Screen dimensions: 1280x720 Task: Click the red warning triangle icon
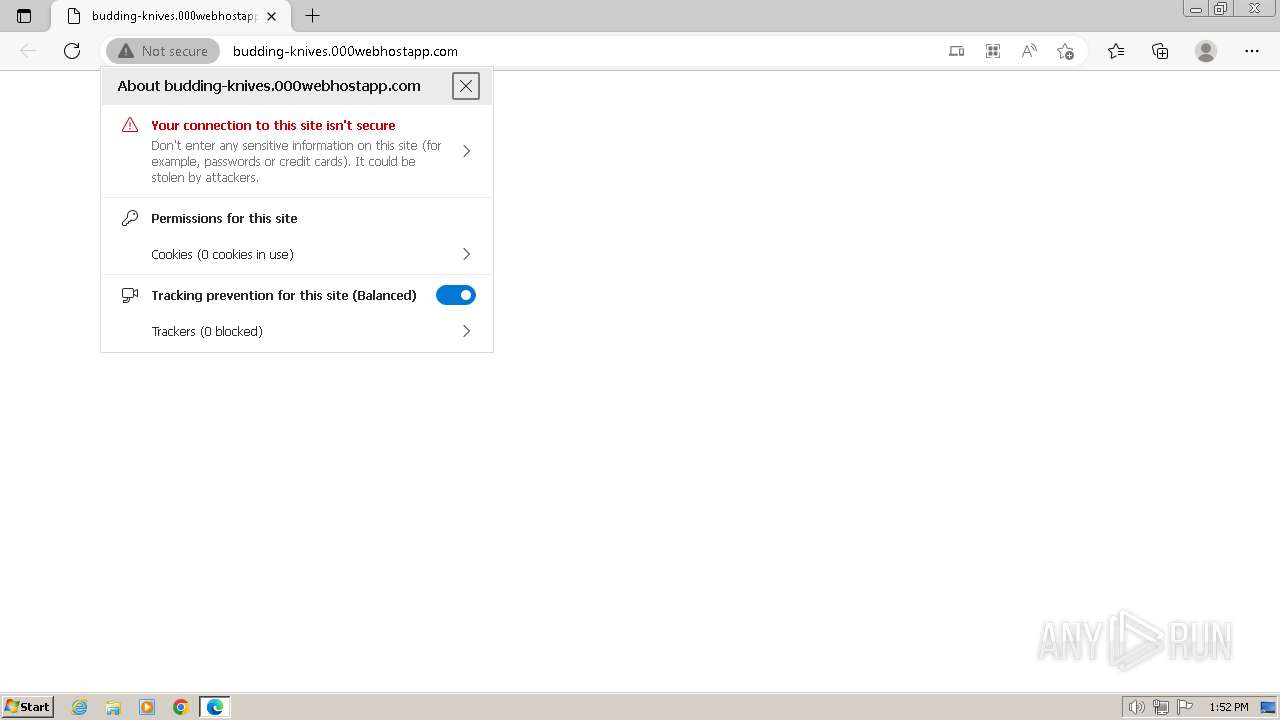coord(130,125)
